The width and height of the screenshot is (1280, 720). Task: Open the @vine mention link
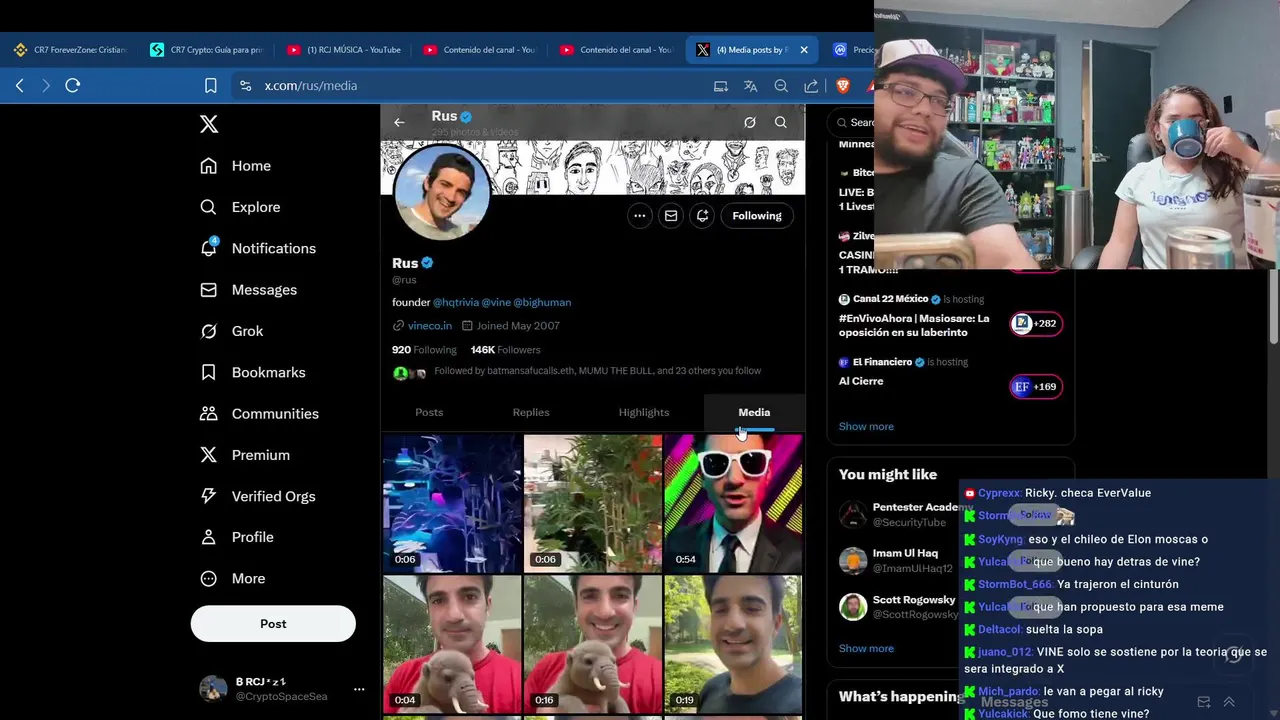point(496,302)
